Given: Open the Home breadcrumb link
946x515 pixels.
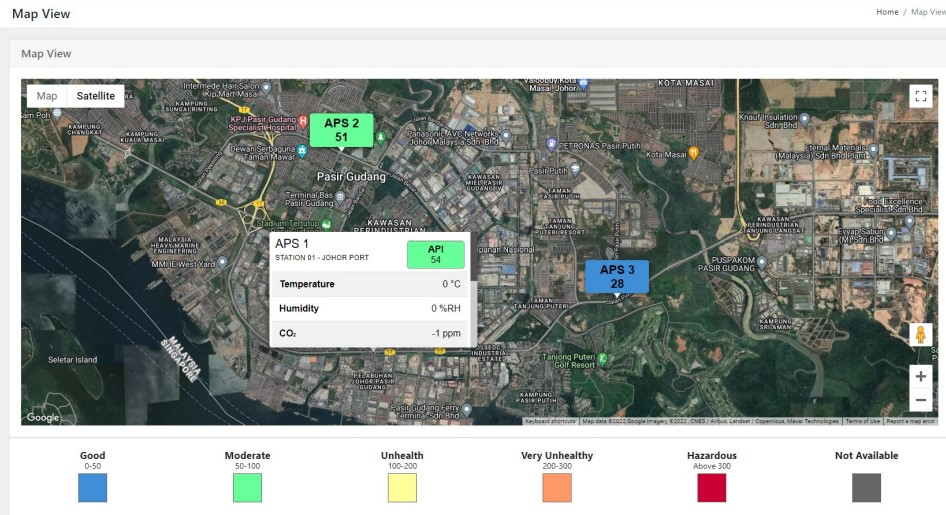Looking at the screenshot, I should click(x=887, y=12).
